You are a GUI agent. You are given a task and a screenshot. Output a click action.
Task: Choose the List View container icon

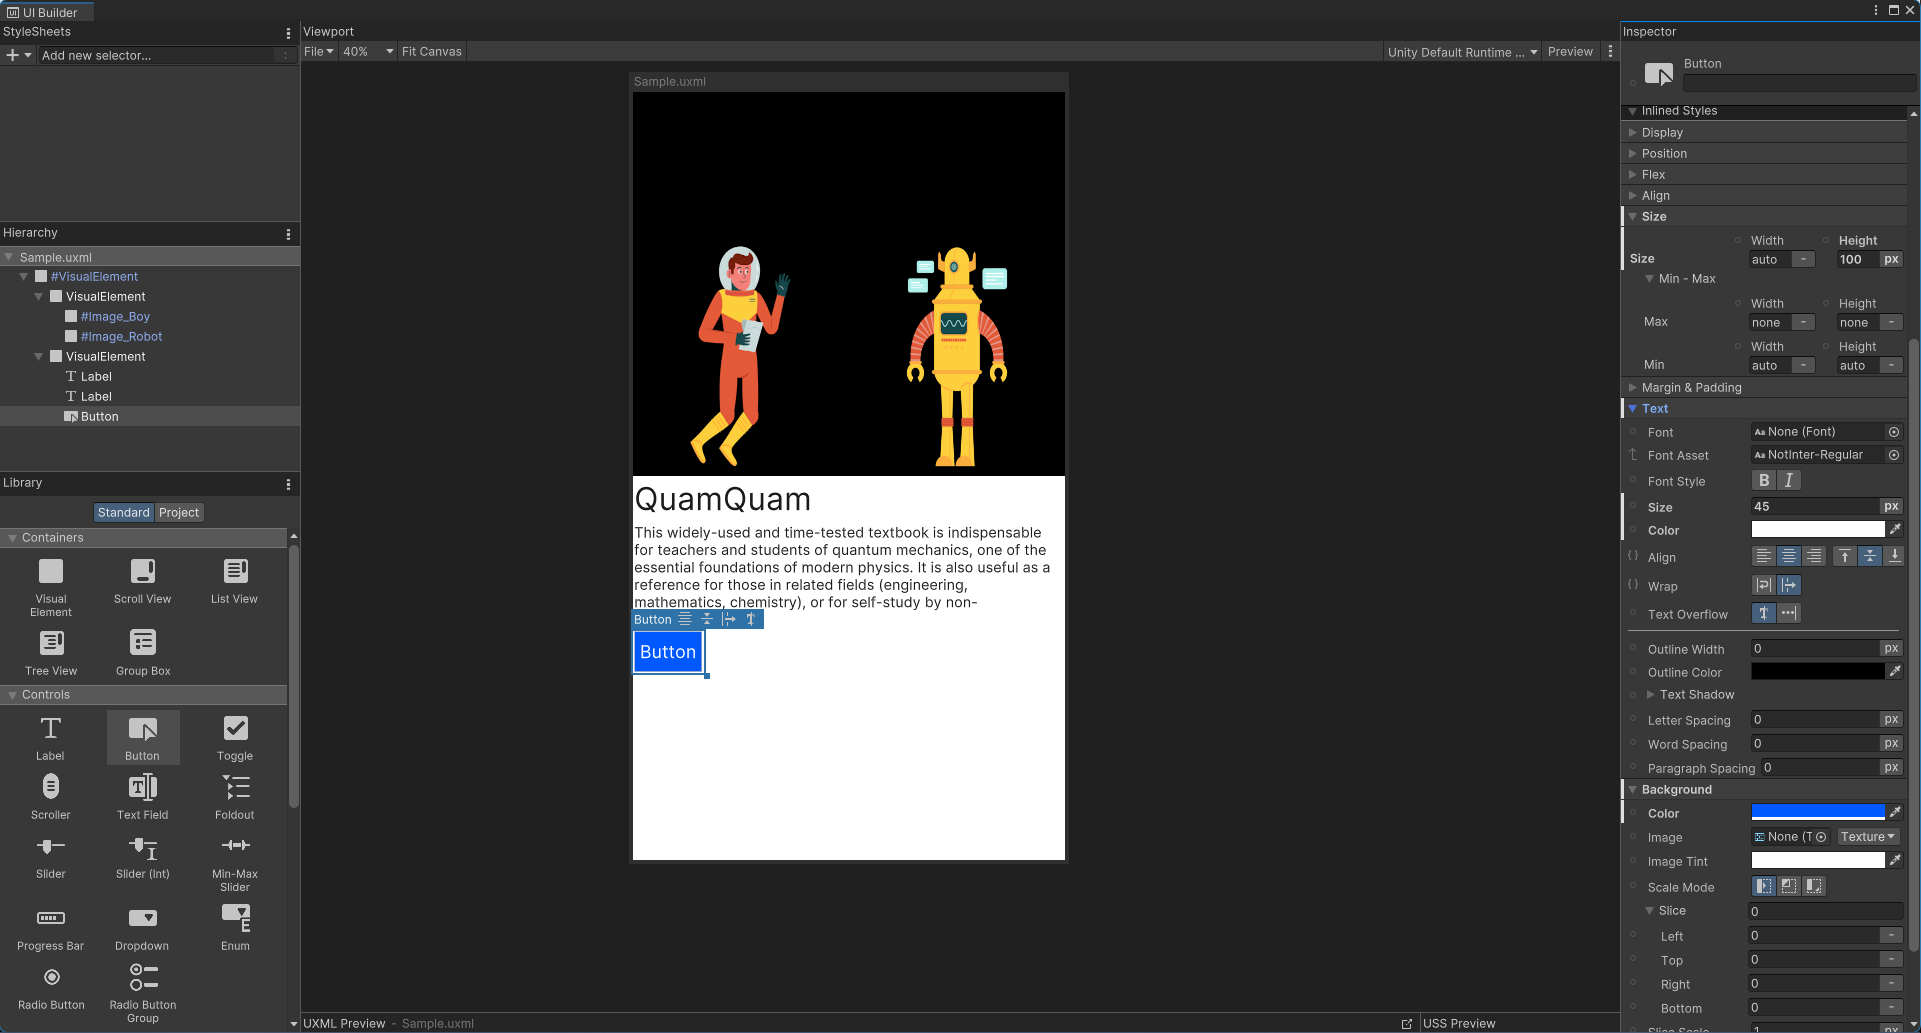point(235,571)
